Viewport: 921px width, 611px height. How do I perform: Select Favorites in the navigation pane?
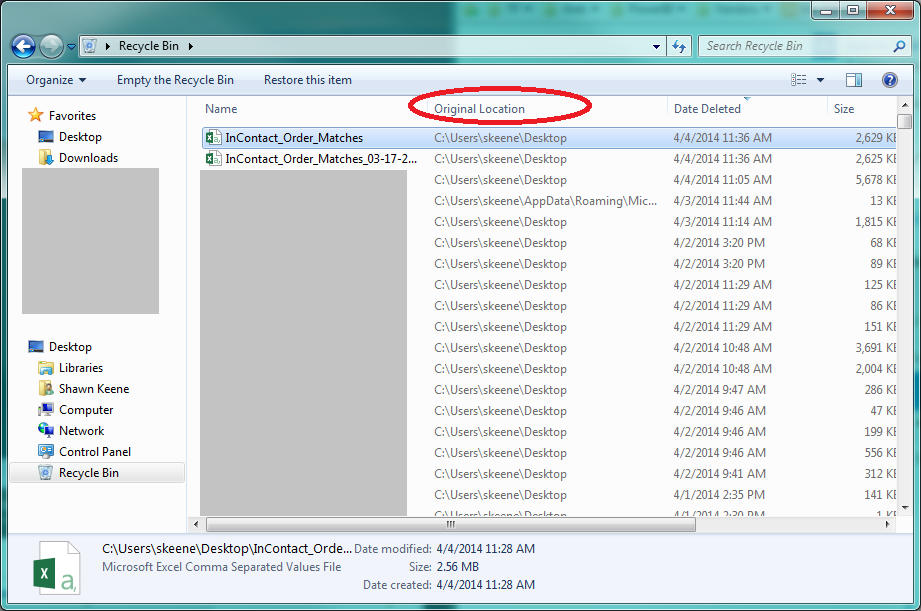pos(72,116)
